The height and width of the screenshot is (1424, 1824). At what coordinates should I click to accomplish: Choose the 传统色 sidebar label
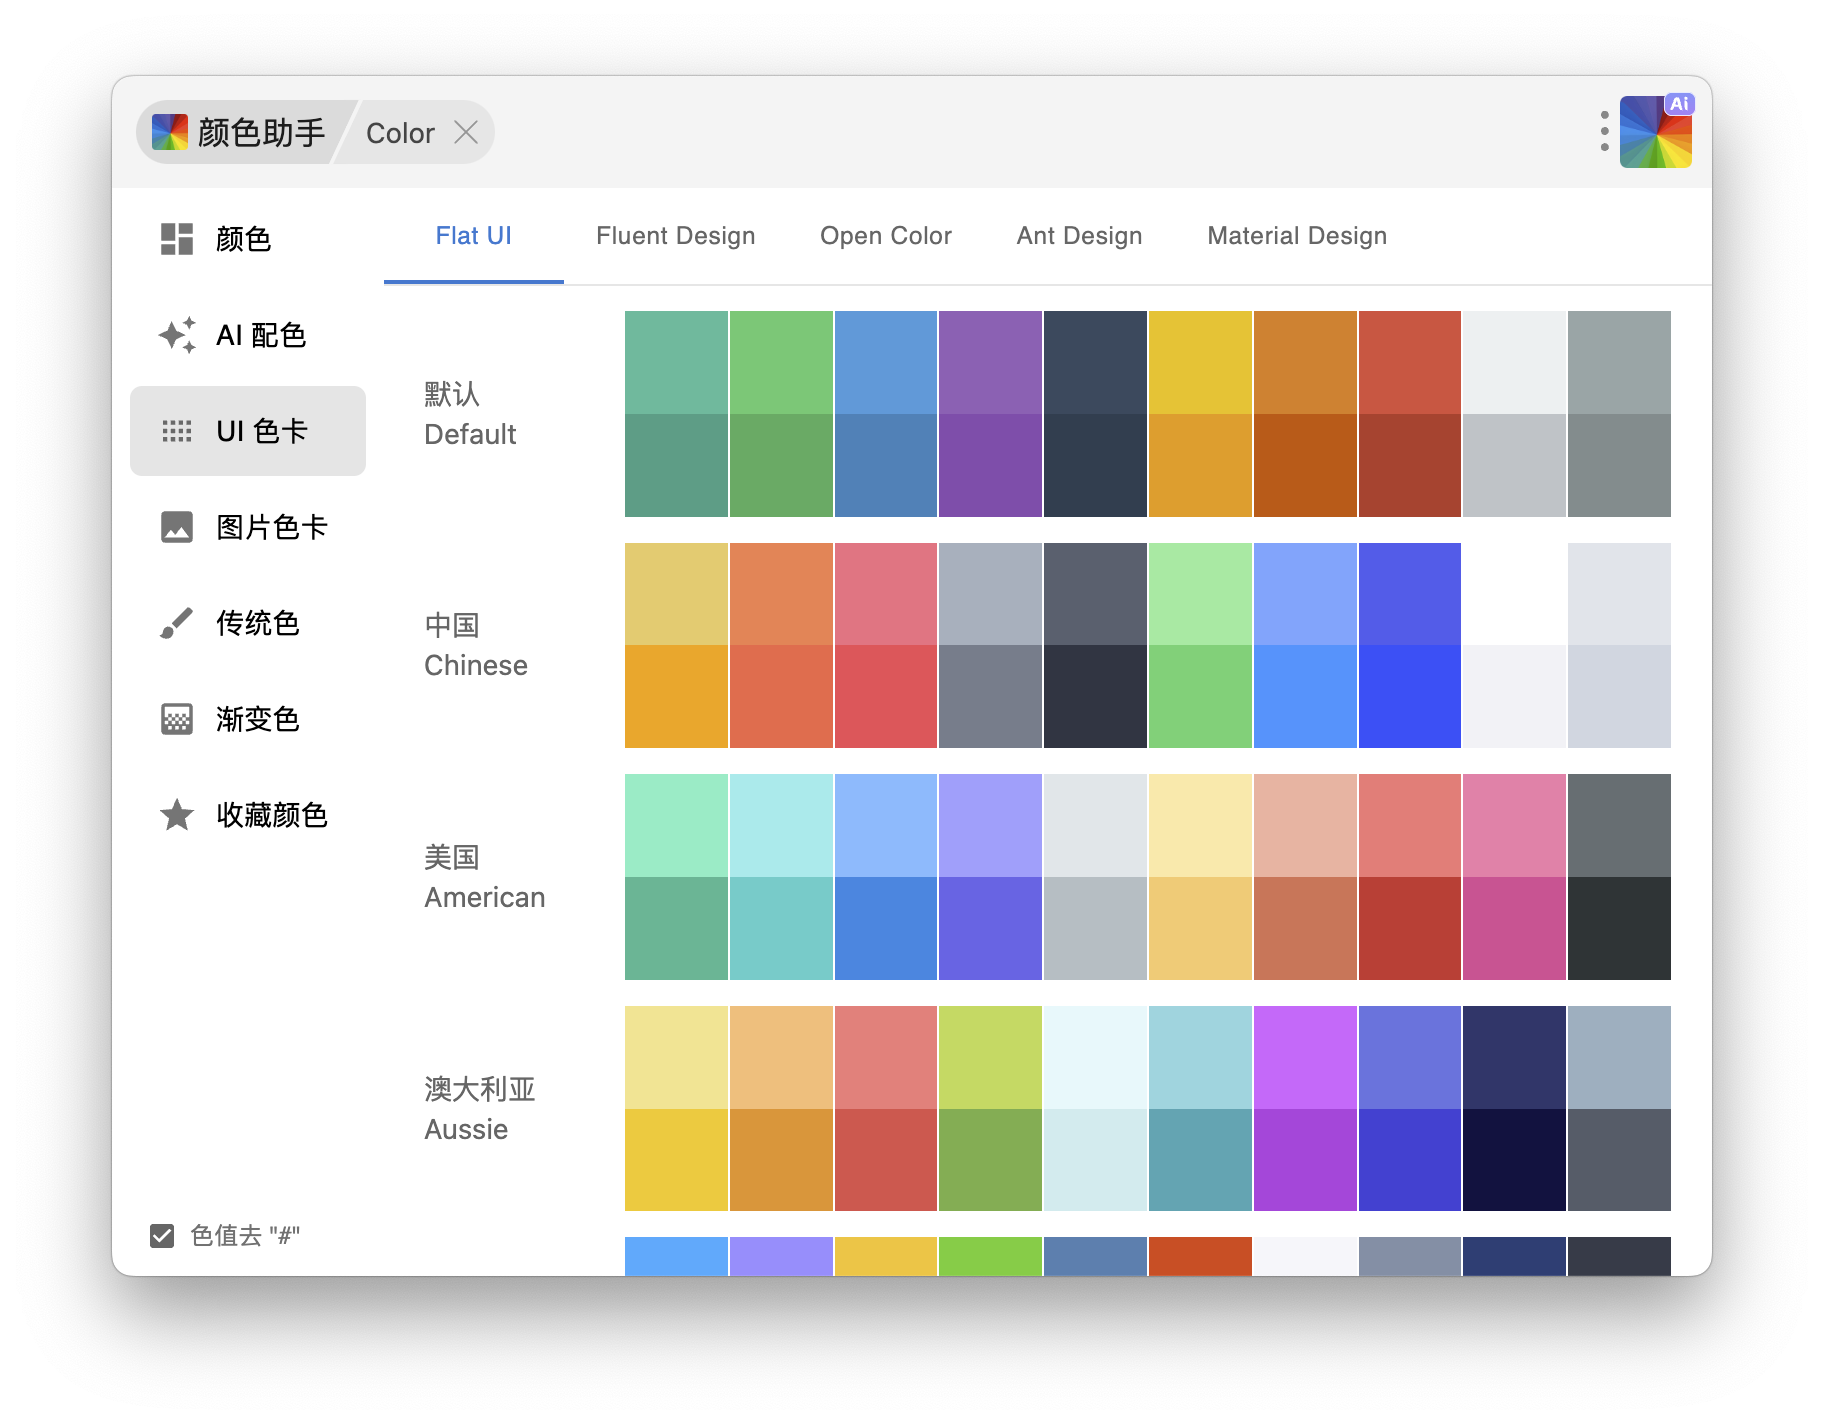coord(258,623)
